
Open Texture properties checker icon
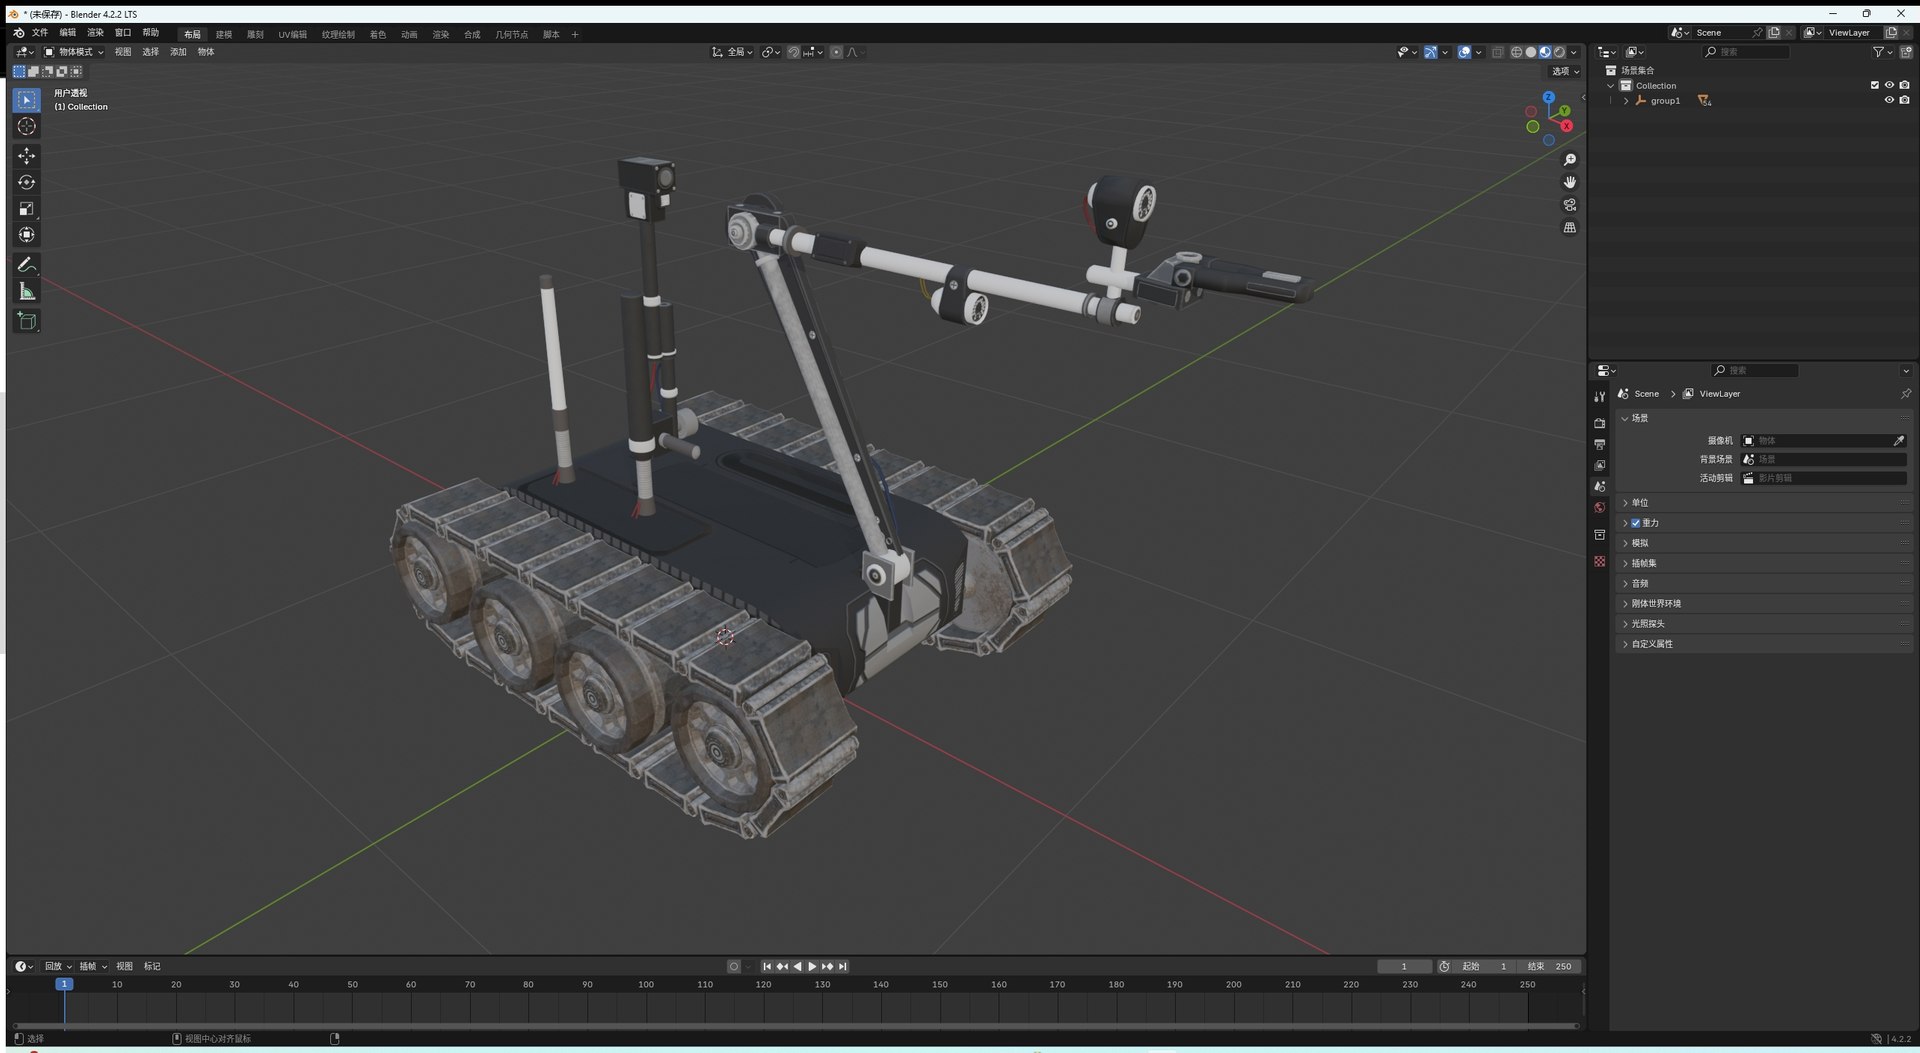pyautogui.click(x=1600, y=561)
